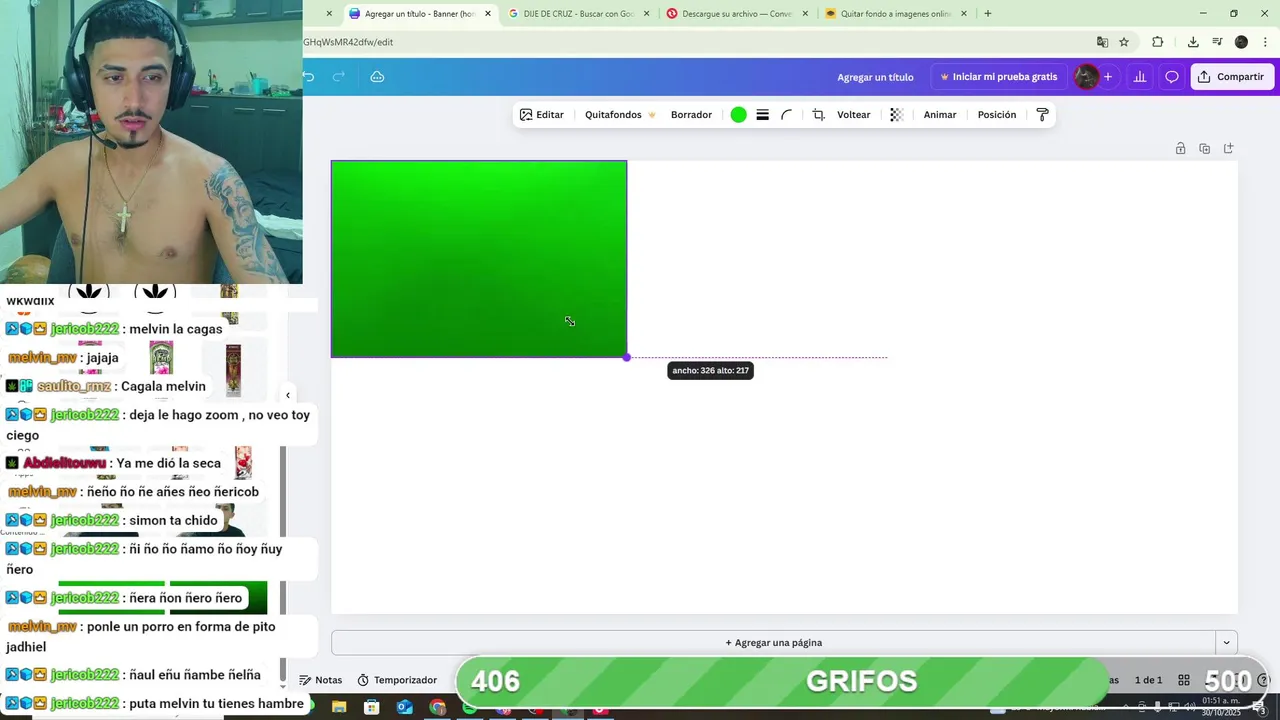Image resolution: width=1280 pixels, height=720 pixels.
Task: Open Chrome profile avatar
Action: point(1241,42)
